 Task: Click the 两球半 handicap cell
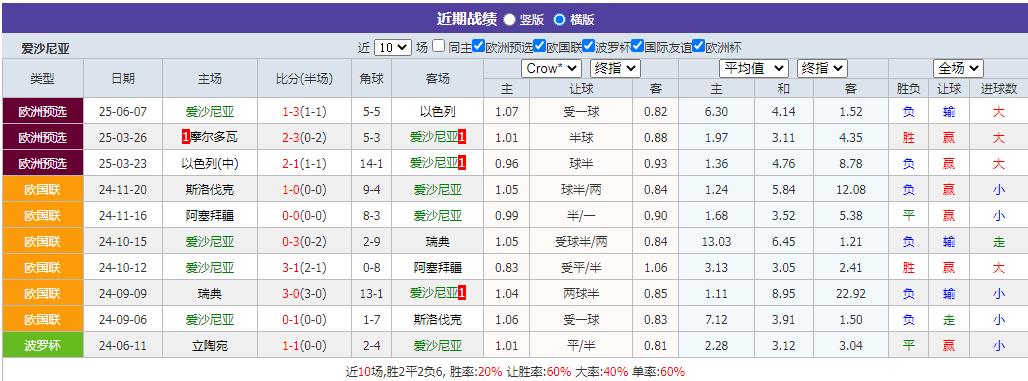click(581, 294)
